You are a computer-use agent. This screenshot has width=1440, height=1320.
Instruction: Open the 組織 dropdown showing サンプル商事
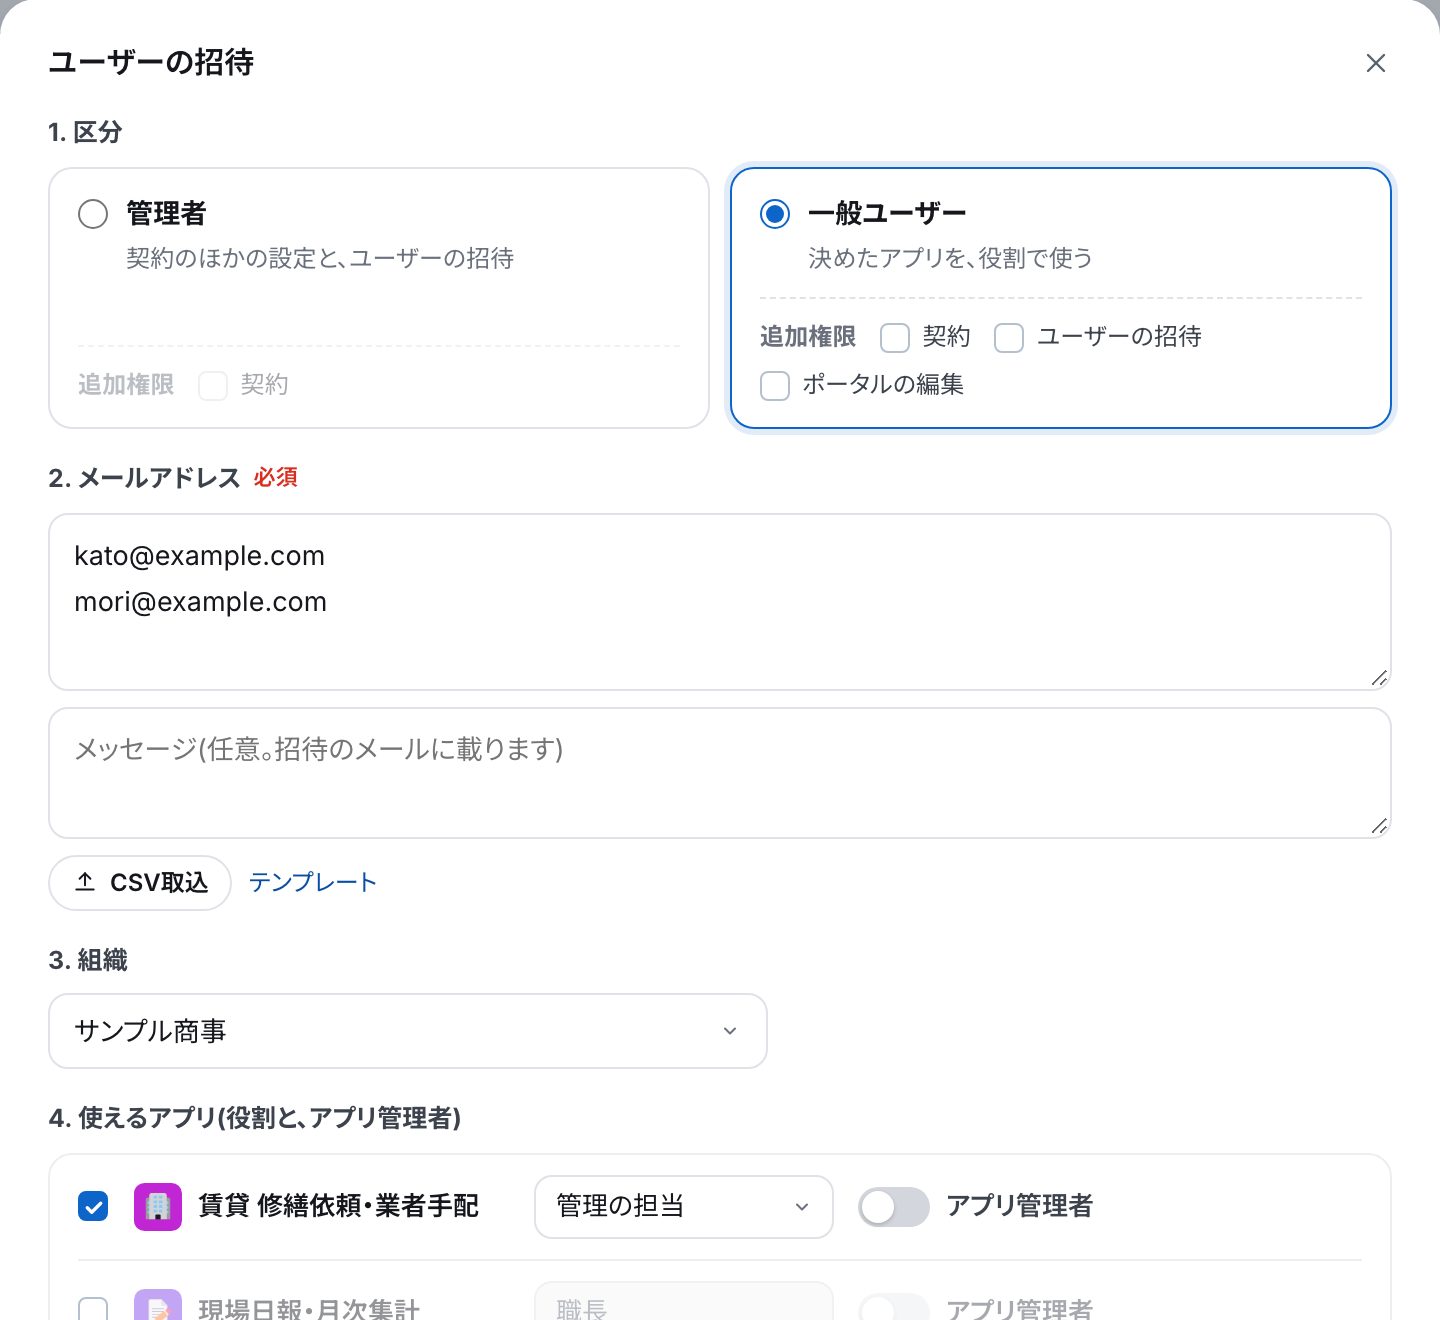(408, 1031)
